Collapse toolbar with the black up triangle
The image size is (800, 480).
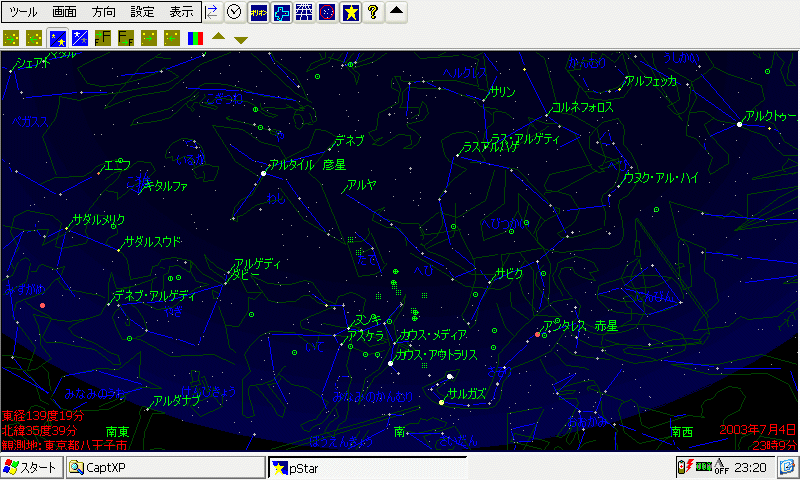tap(397, 12)
